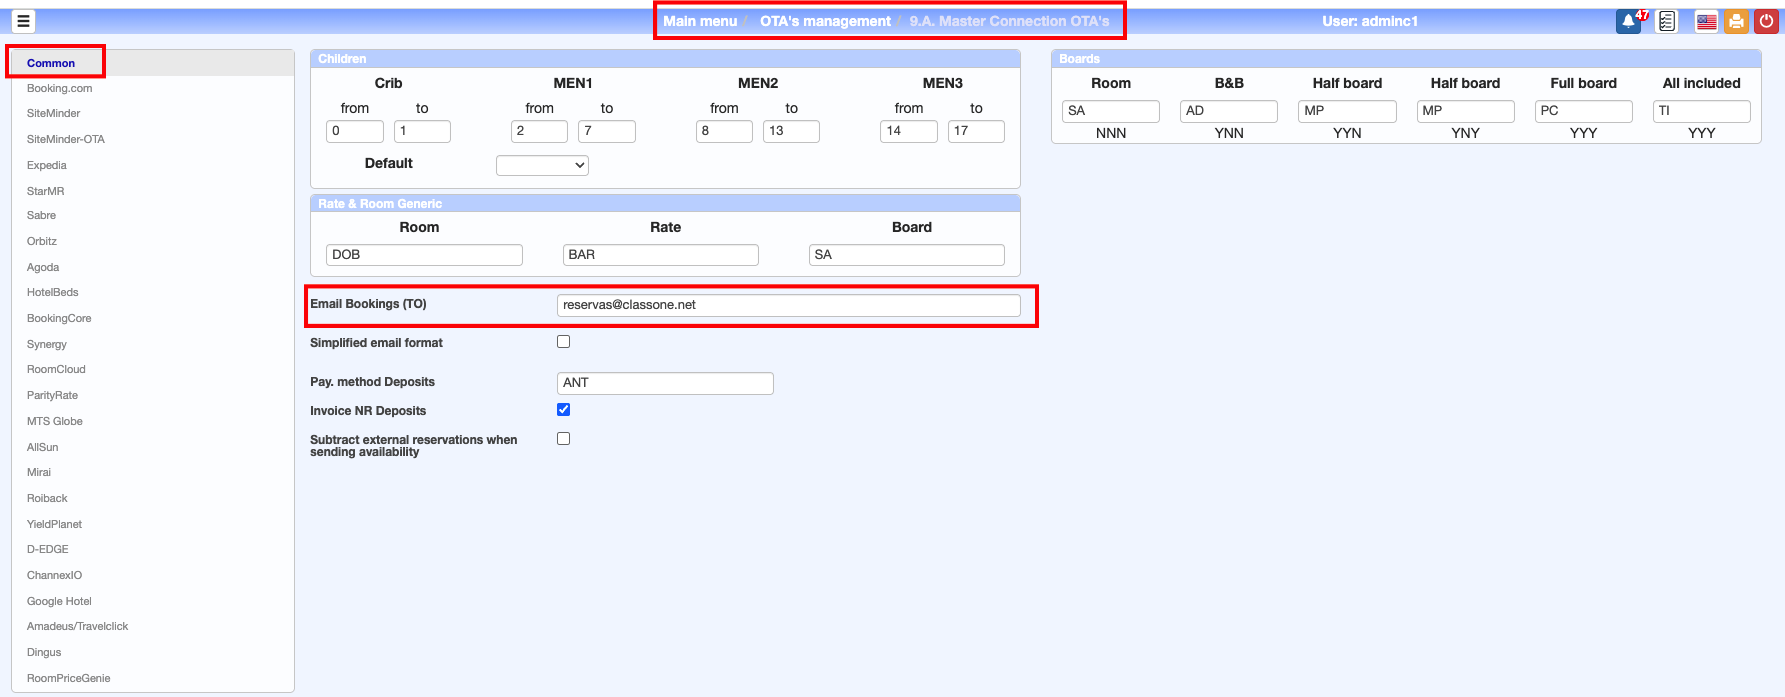Open the hamburger menu icon

point(23,21)
